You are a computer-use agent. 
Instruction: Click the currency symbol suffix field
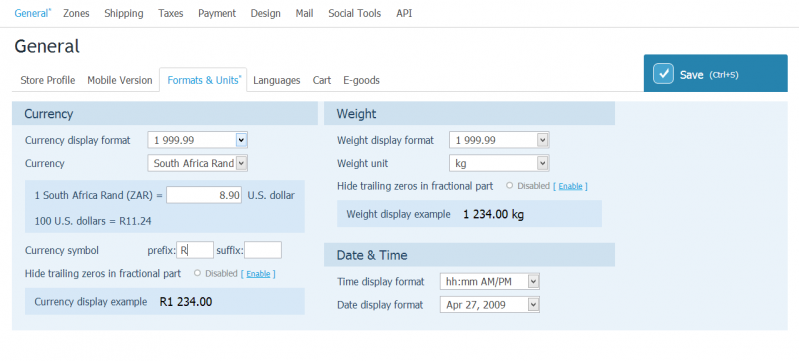click(263, 250)
